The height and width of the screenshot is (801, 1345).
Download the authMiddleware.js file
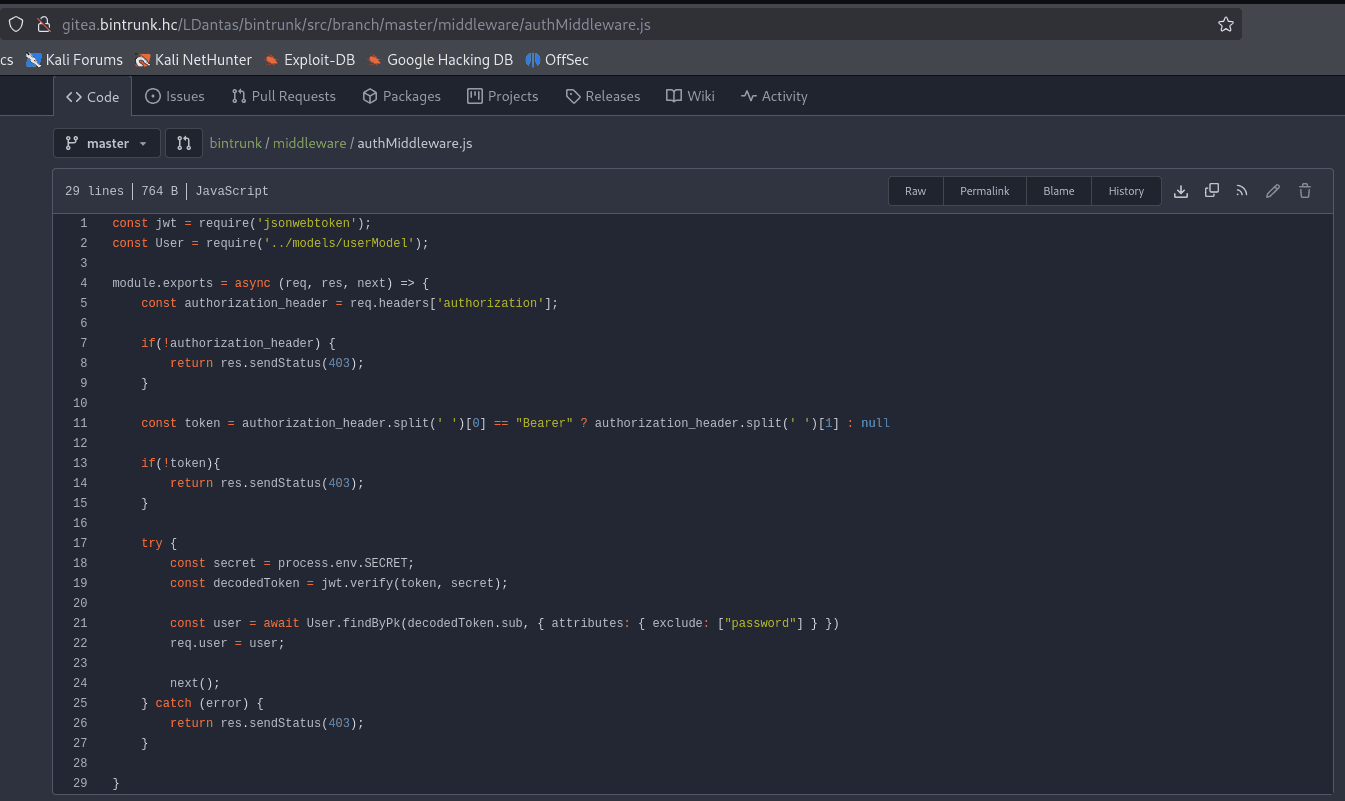click(1181, 191)
